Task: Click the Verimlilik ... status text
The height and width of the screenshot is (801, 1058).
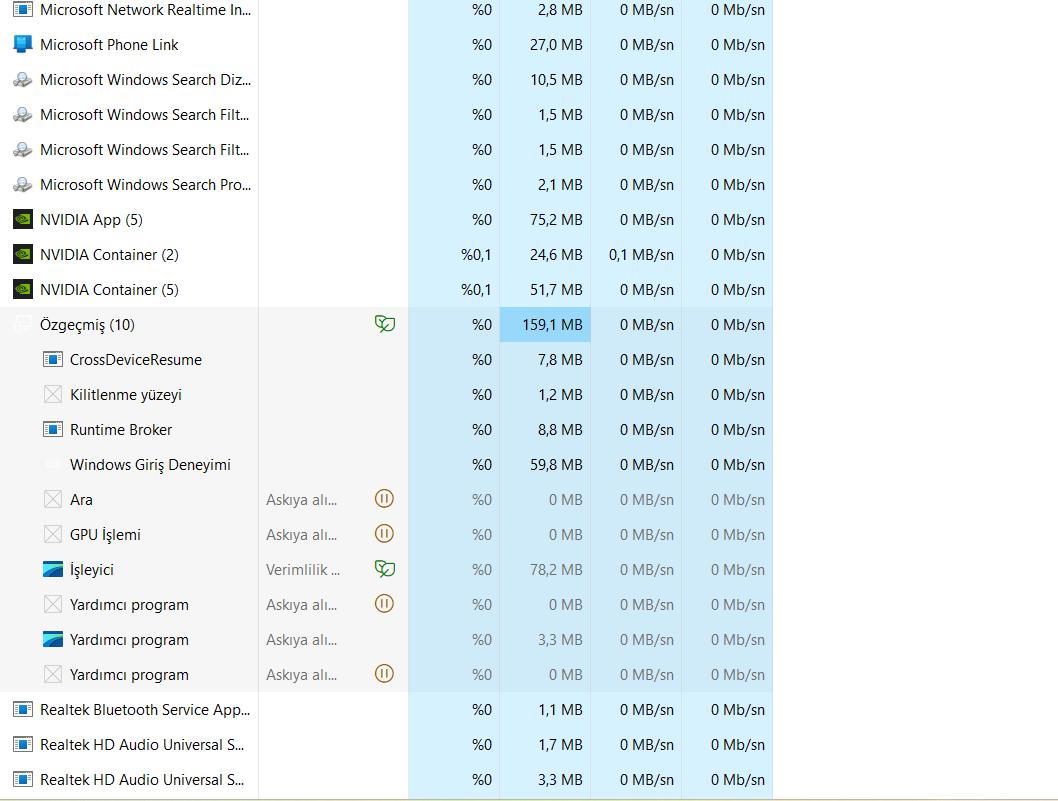Action: pyautogui.click(x=303, y=570)
